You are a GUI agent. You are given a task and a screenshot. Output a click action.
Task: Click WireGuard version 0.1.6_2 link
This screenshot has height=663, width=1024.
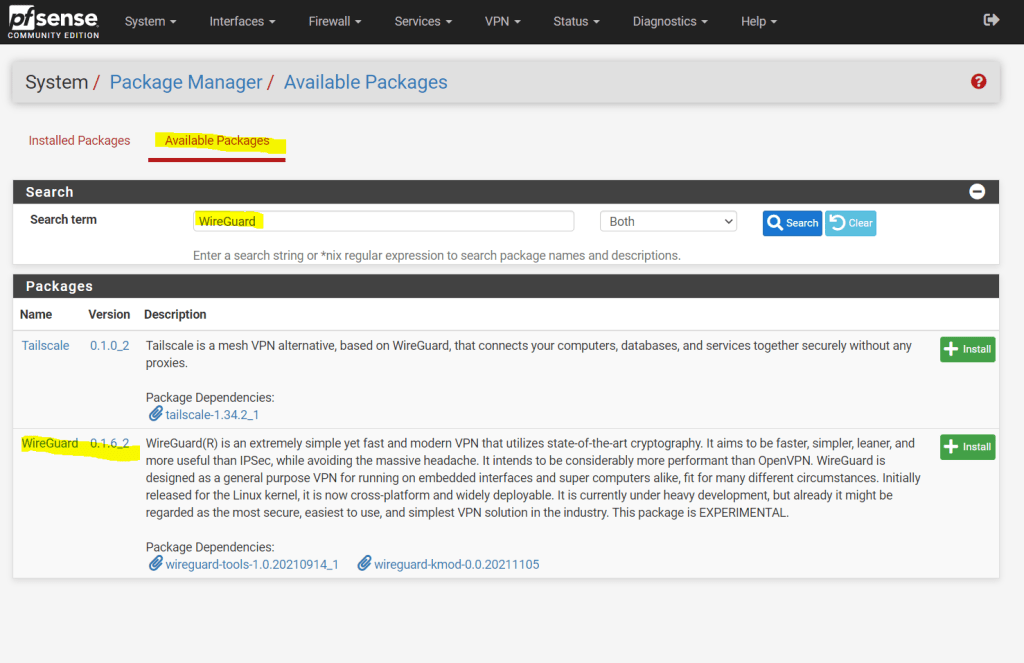click(x=110, y=443)
